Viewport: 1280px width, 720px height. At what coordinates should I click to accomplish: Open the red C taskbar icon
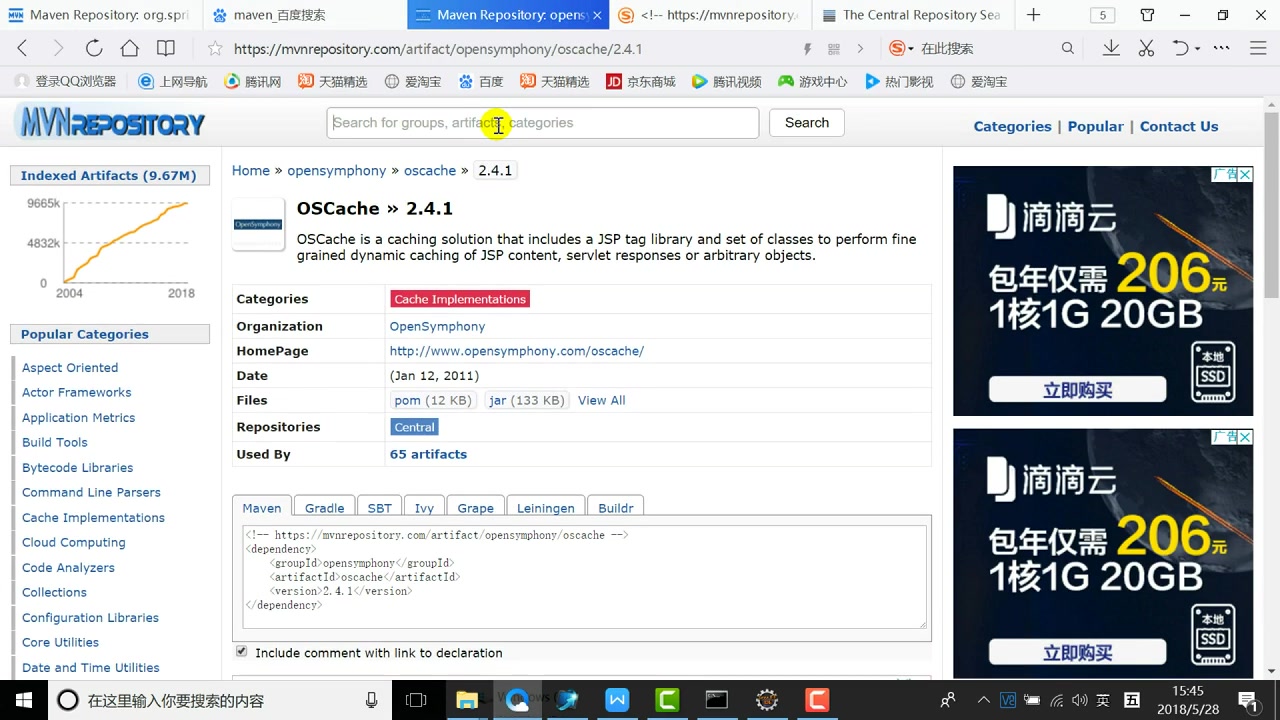click(x=817, y=700)
